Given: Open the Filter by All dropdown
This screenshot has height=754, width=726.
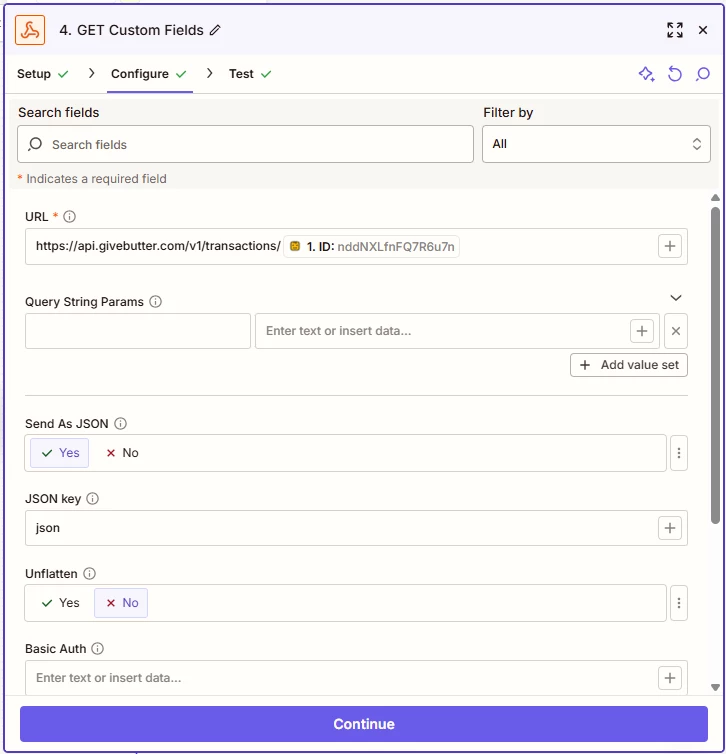Looking at the screenshot, I should (596, 144).
